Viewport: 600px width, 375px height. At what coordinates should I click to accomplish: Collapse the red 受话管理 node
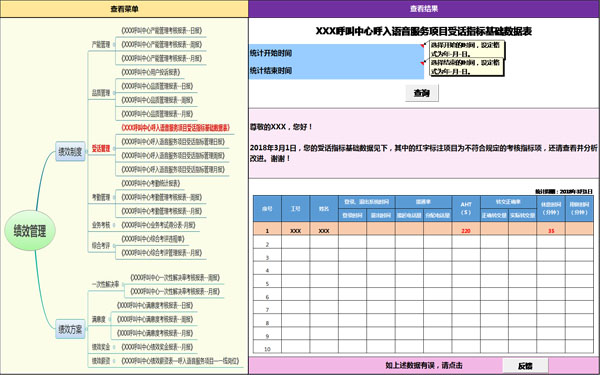pyautogui.click(x=101, y=148)
